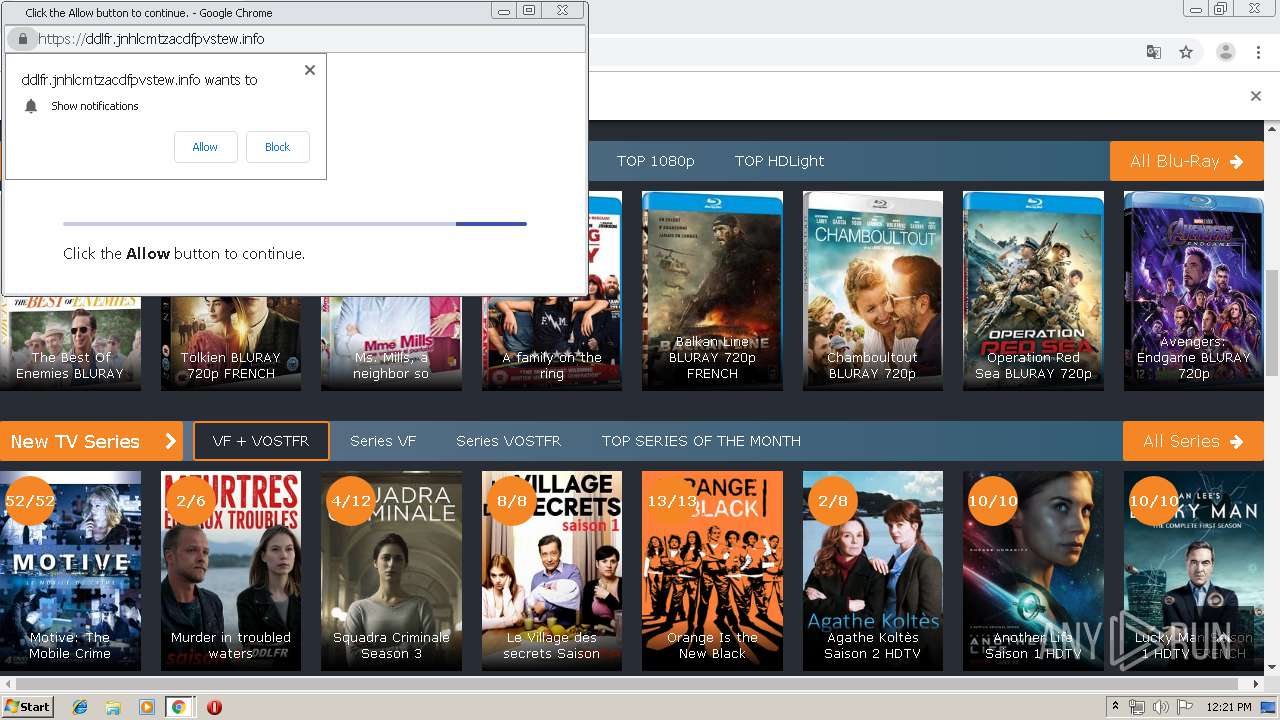1280x720 pixels.
Task: Open Operation Red Sea BLURAY poster
Action: 1033,290
